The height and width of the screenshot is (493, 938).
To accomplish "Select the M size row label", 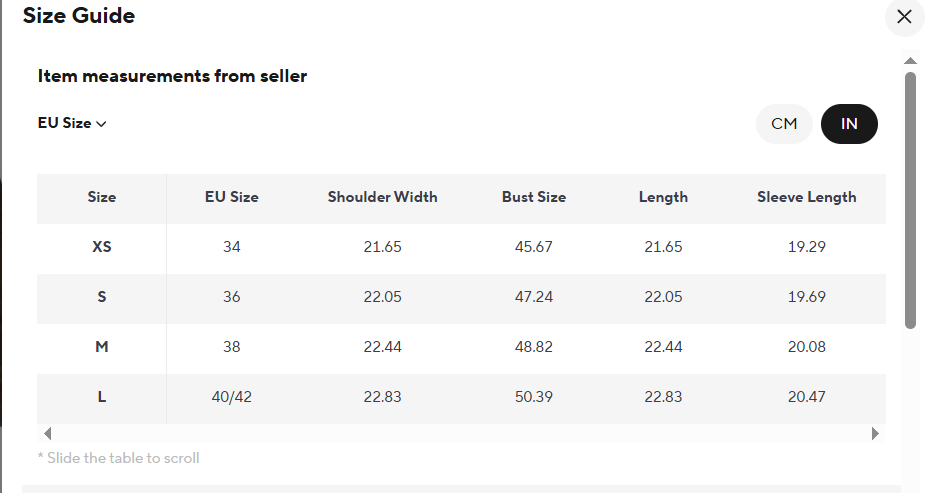I will point(102,347).
